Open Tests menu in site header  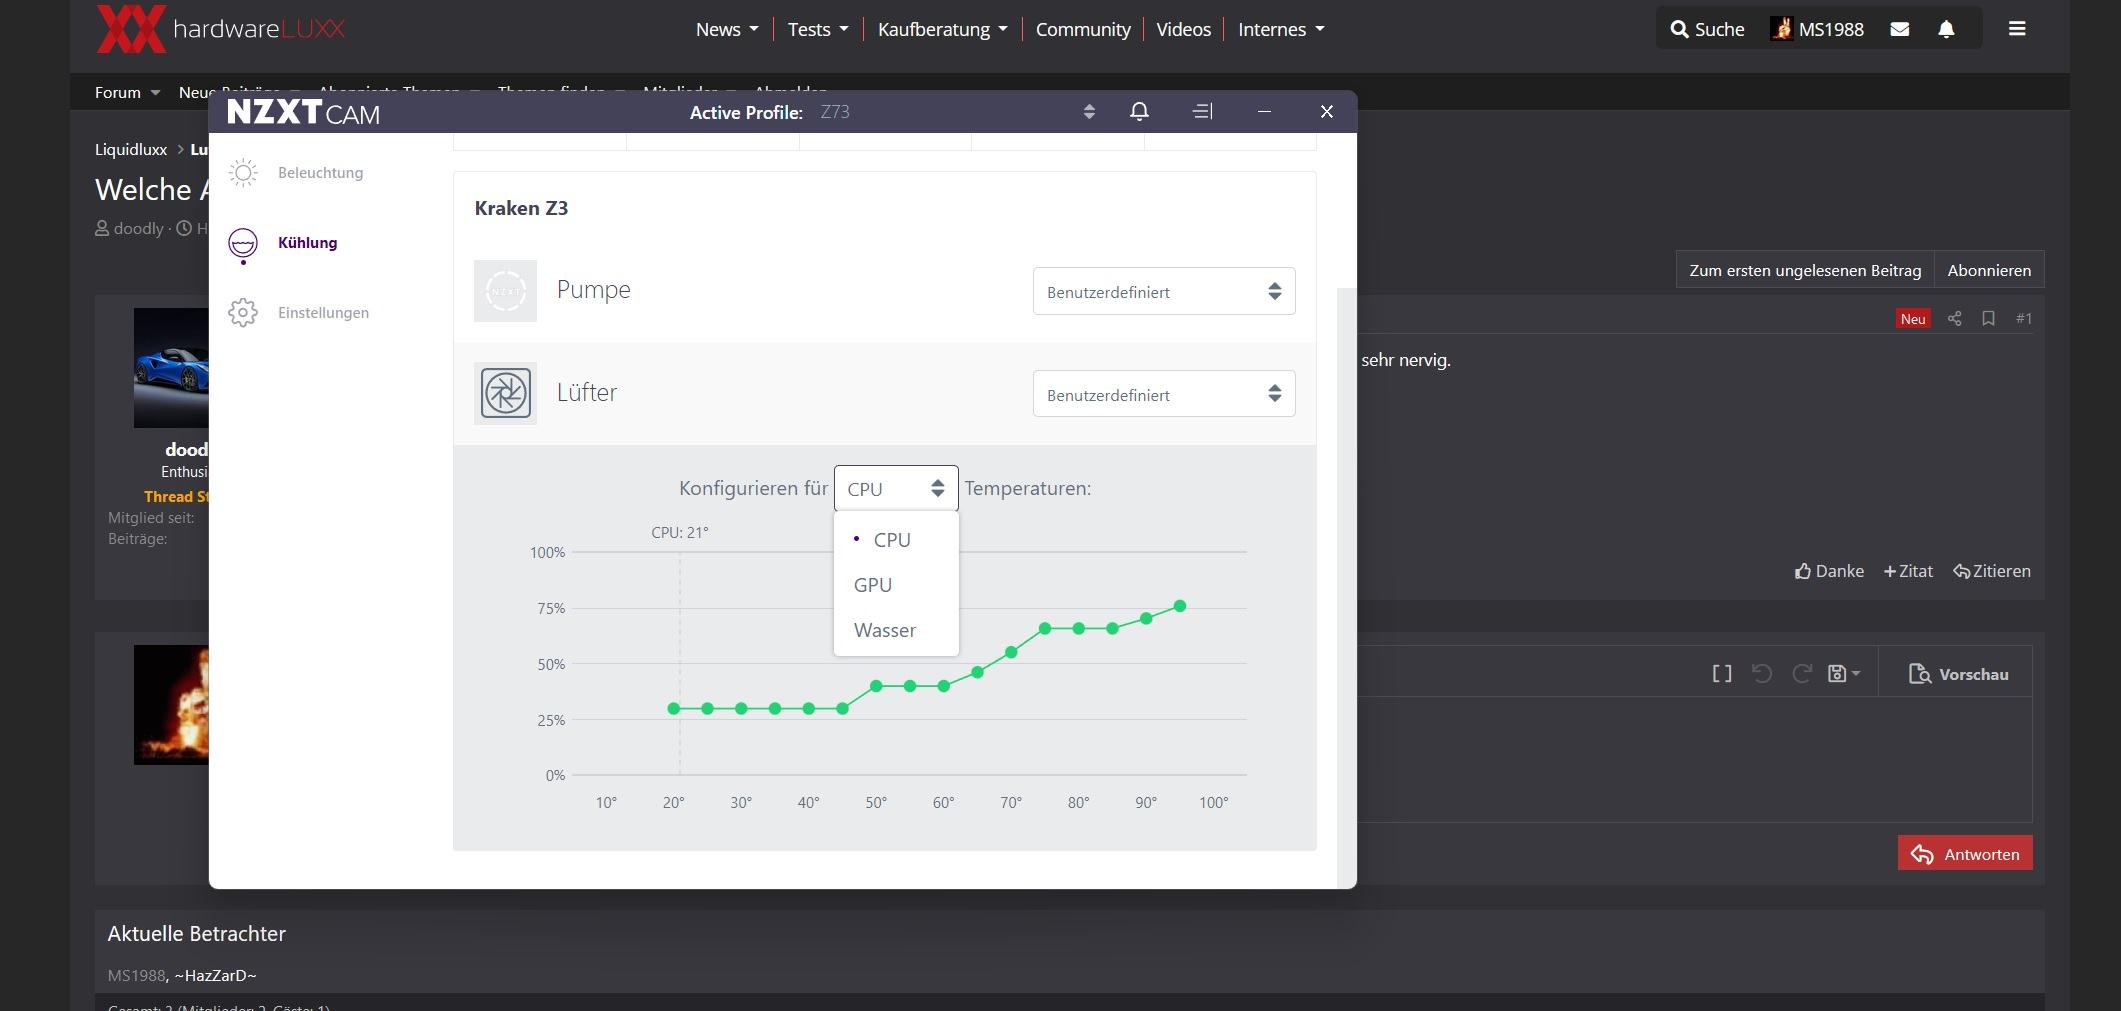(818, 29)
